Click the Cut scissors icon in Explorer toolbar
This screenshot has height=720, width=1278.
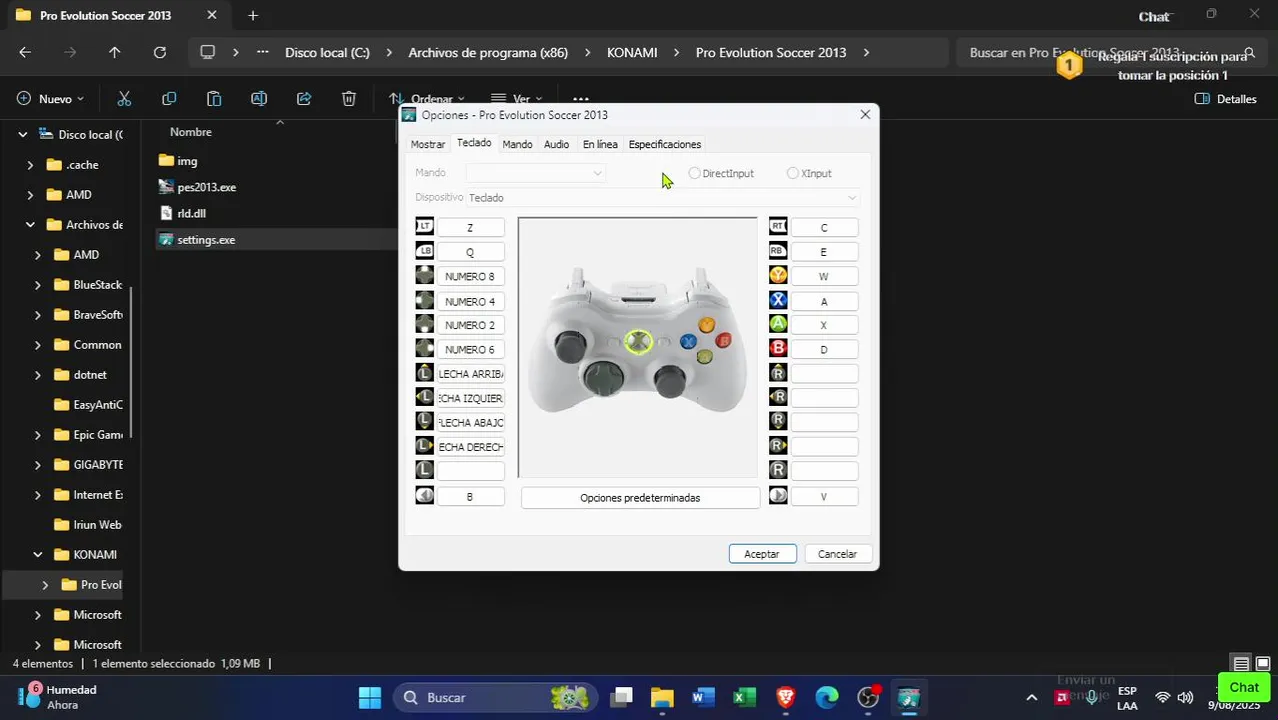pyautogui.click(x=124, y=99)
